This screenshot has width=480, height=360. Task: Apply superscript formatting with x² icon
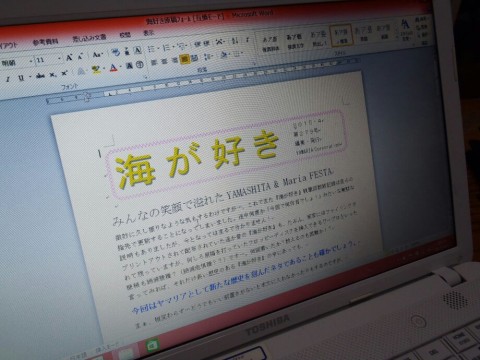(64, 73)
